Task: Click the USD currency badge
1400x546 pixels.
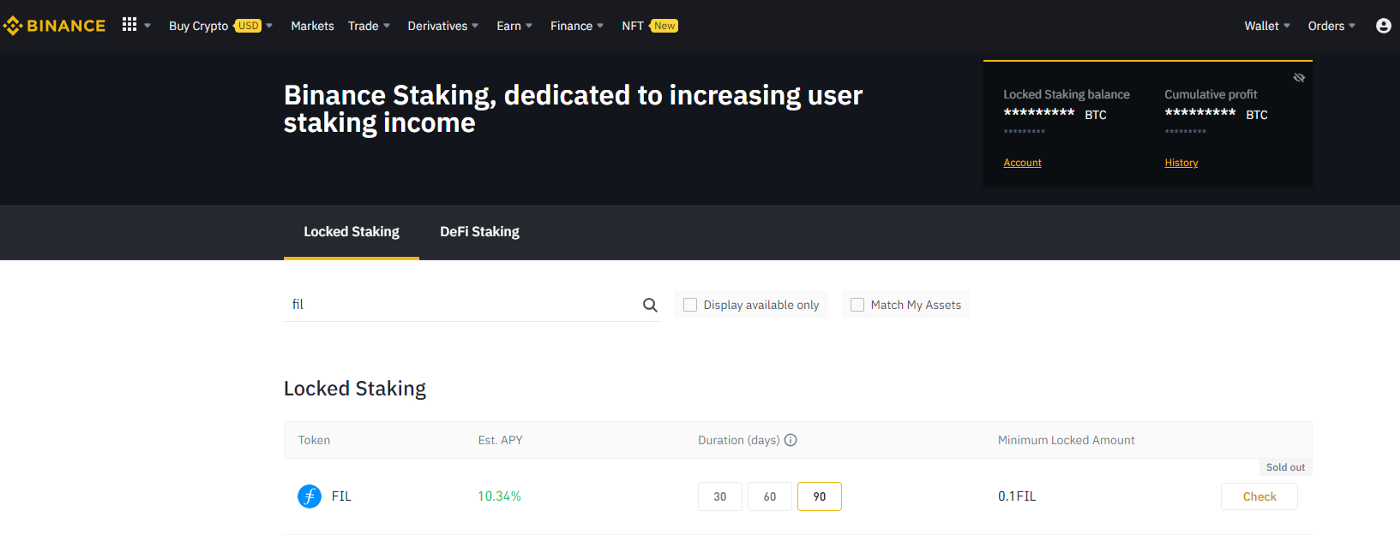Action: pyautogui.click(x=248, y=26)
